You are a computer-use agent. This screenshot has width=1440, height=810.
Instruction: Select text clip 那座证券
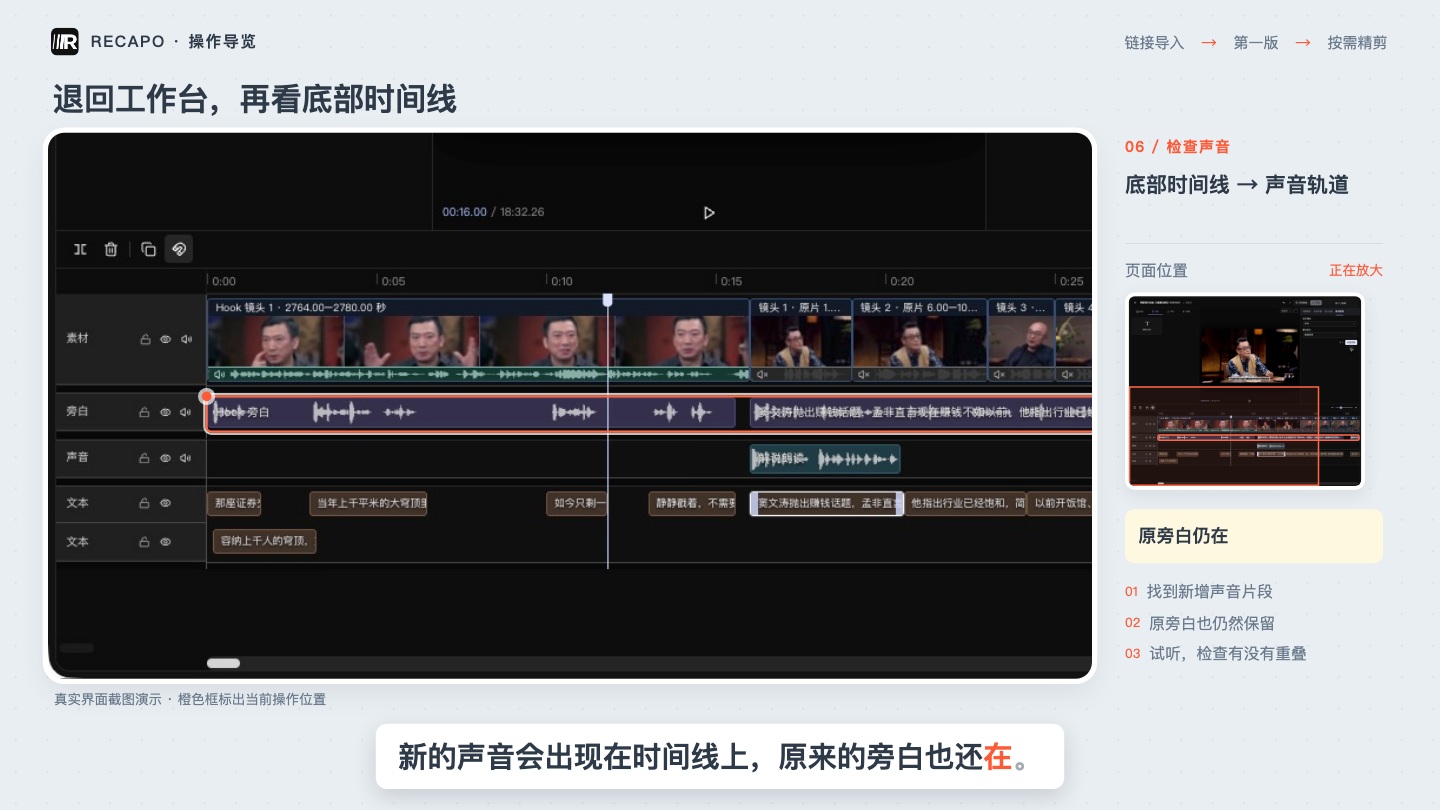pyautogui.click(x=234, y=503)
